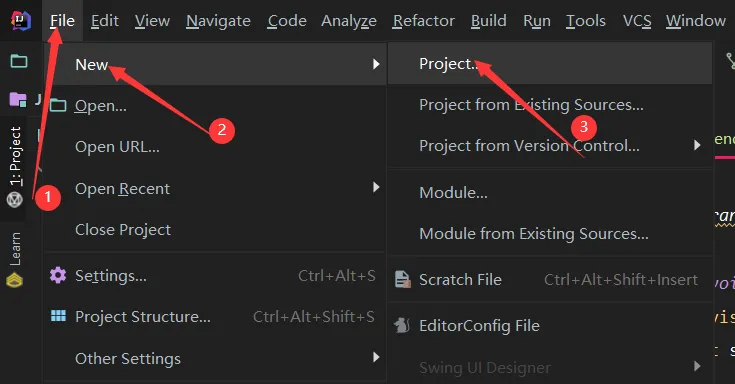
Task: Click the EditorConfig File mouse icon
Action: (x=402, y=325)
